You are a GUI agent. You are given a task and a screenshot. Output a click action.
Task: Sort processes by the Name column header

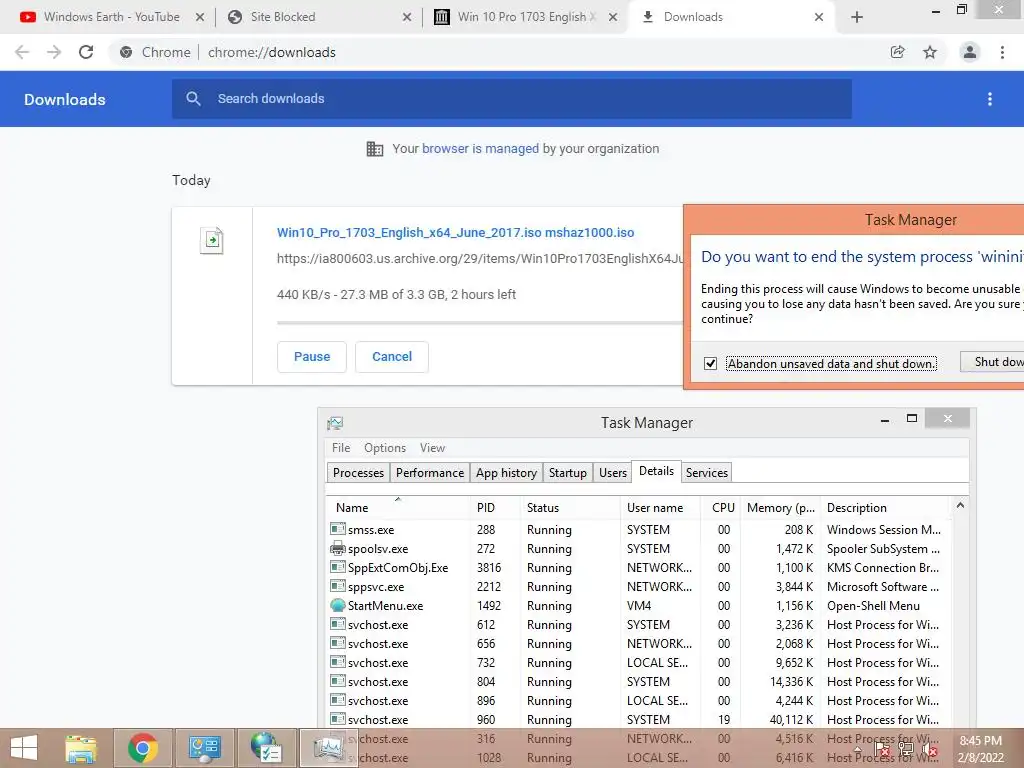click(398, 507)
